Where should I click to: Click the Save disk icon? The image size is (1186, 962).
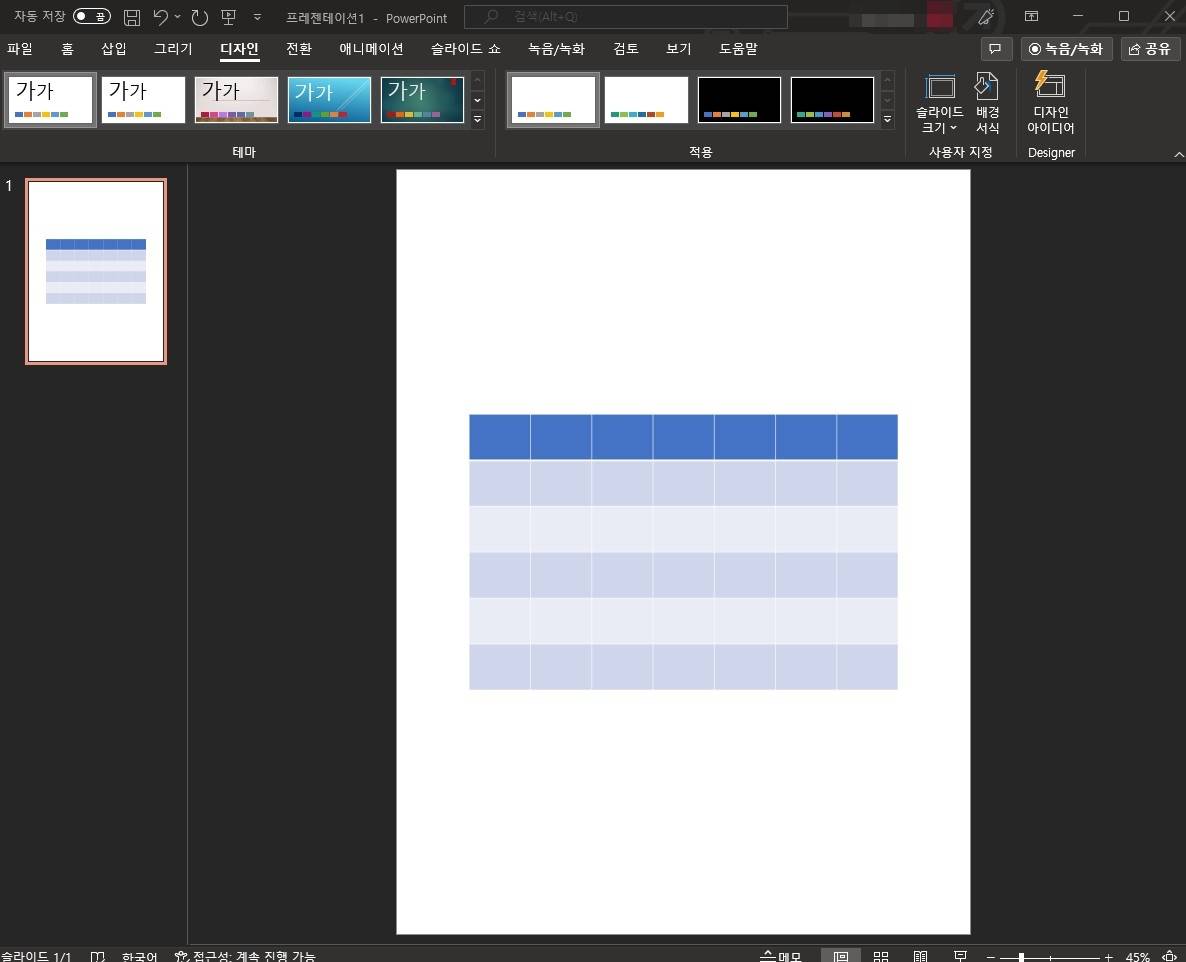click(x=132, y=17)
